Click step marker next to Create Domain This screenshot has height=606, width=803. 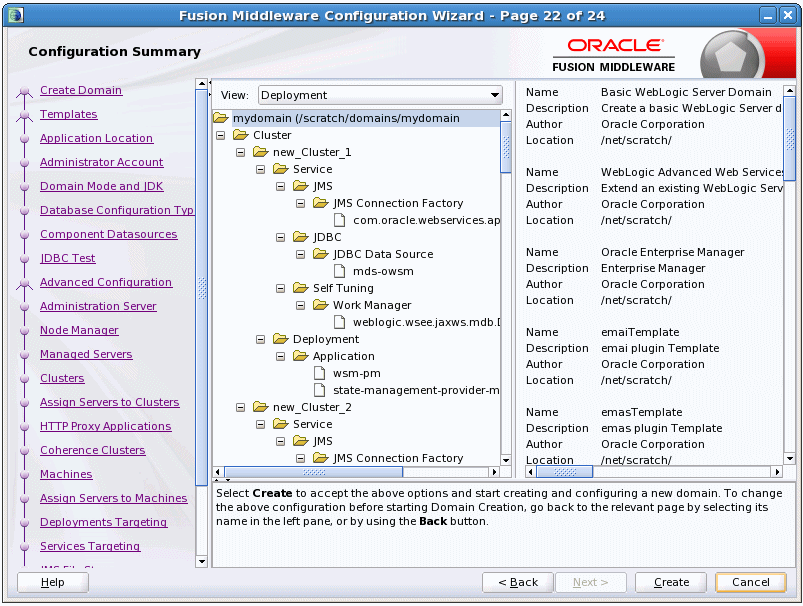pos(24,92)
